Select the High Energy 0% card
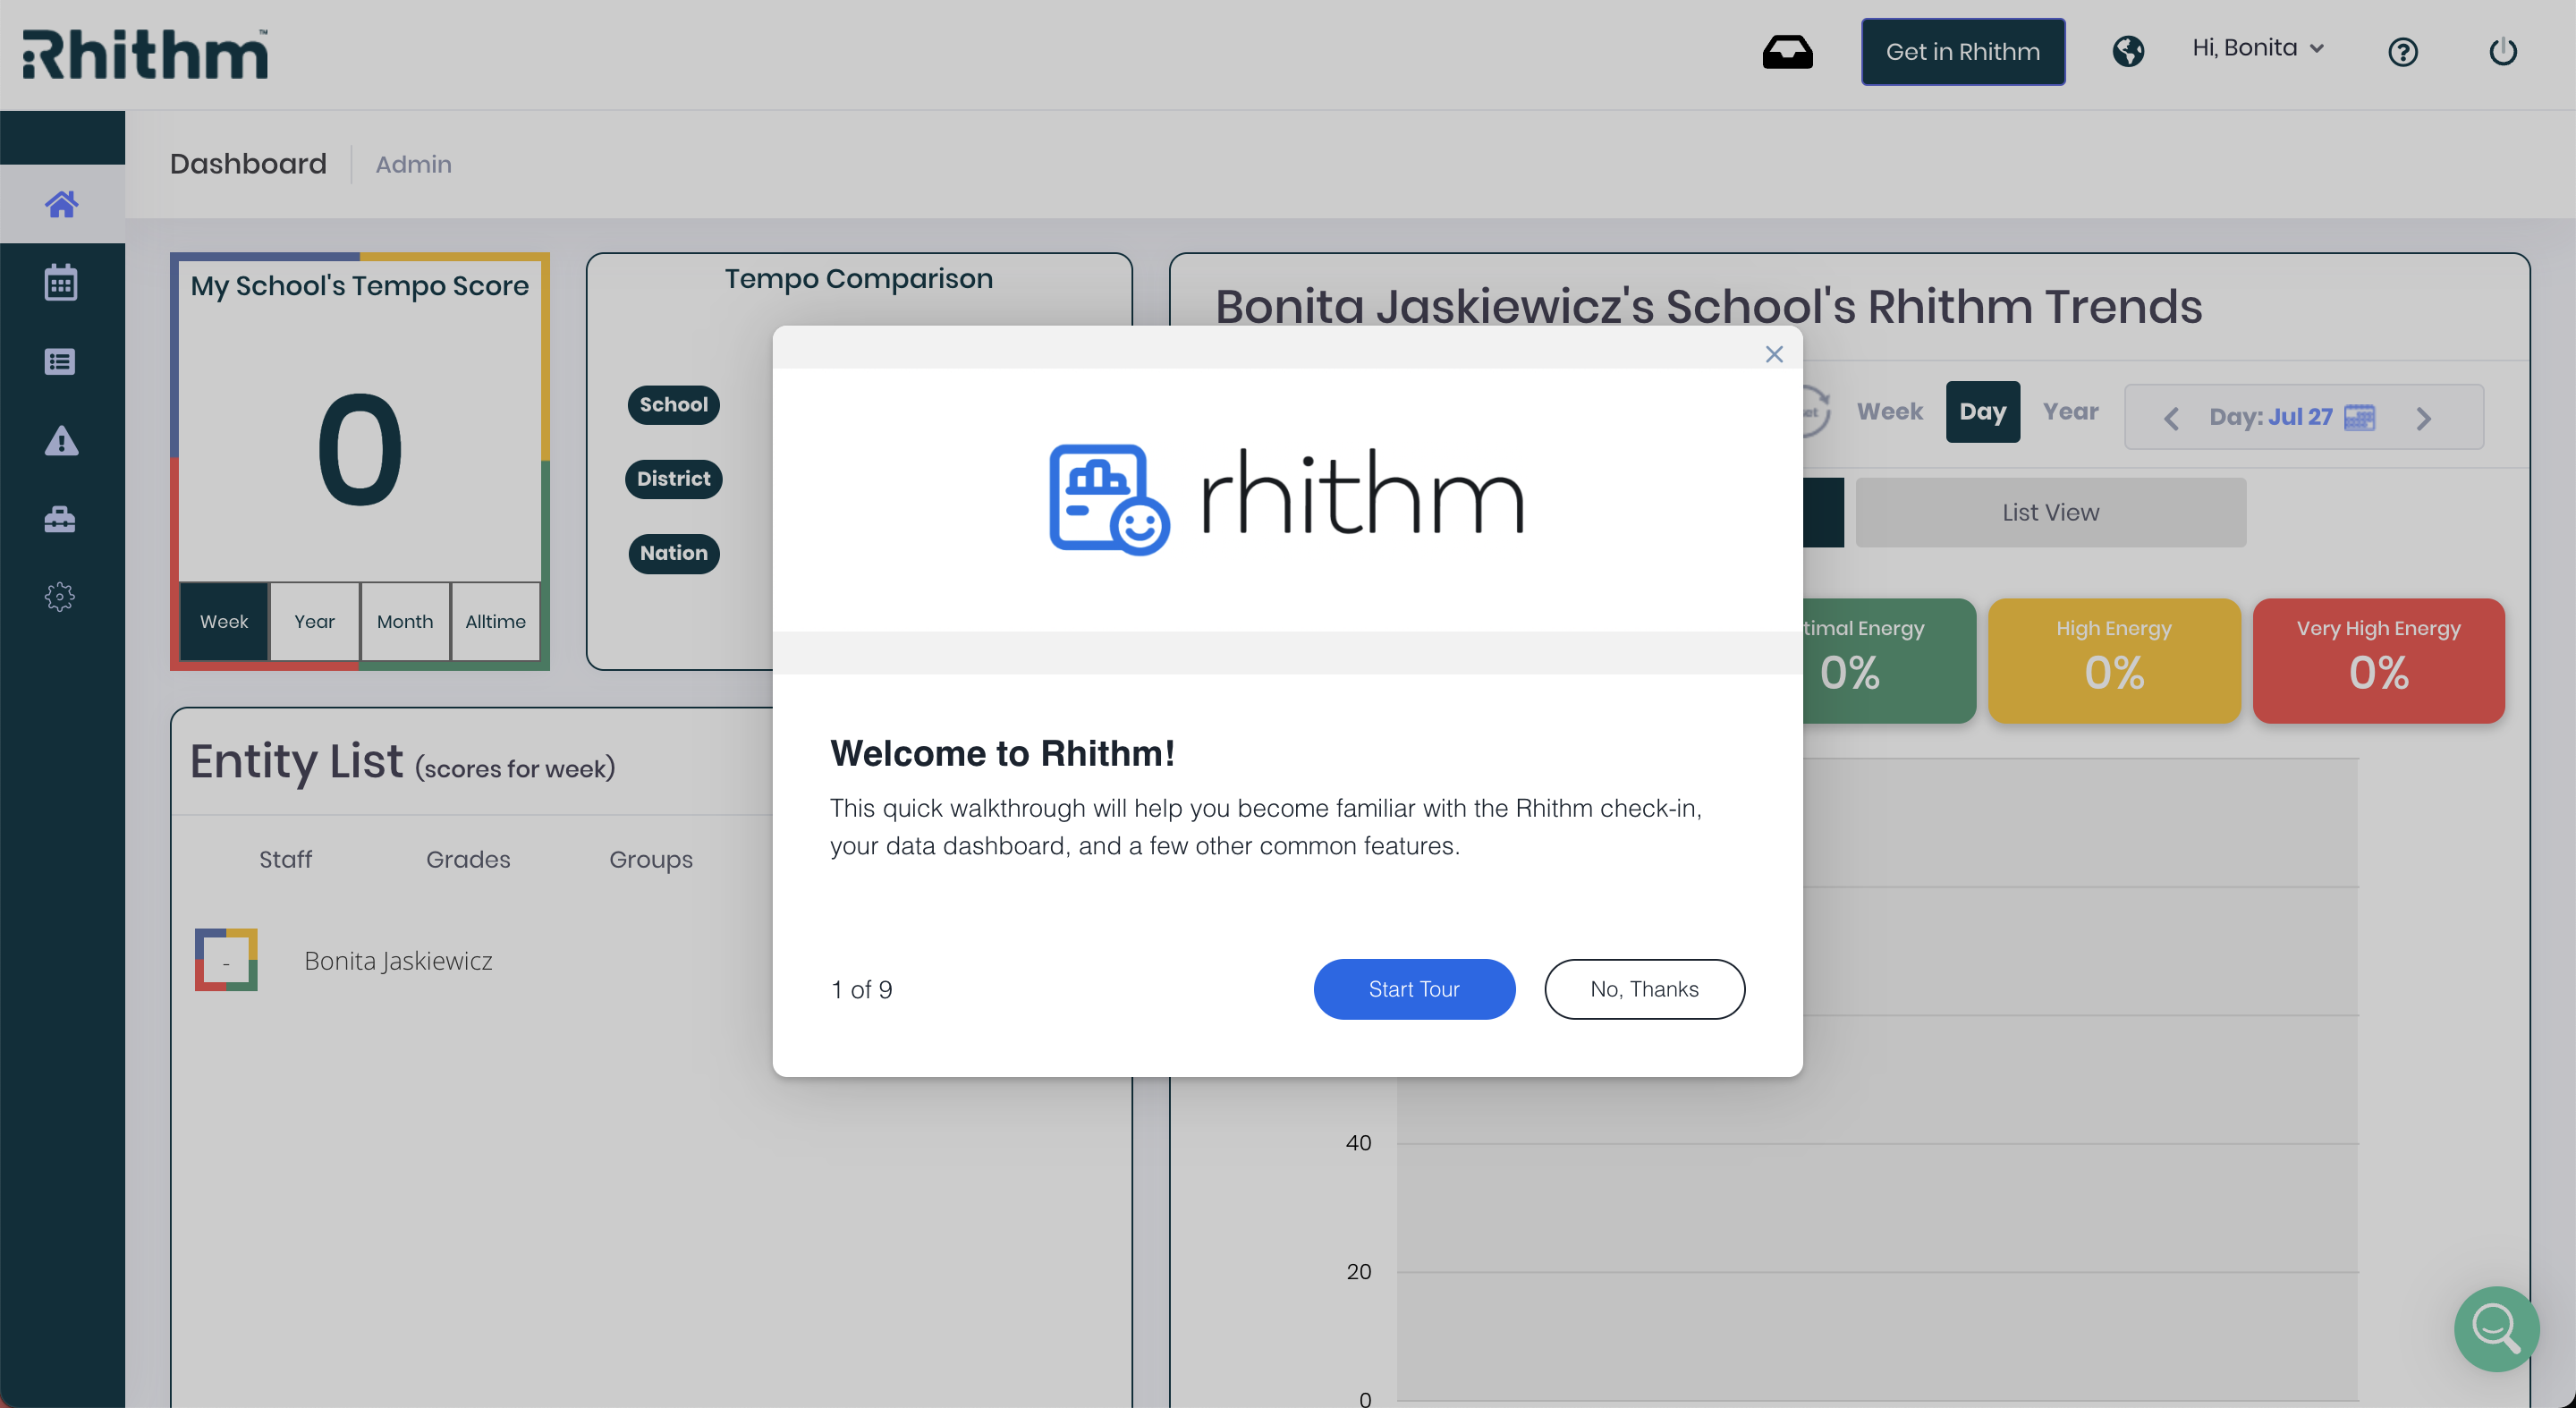 pos(2114,661)
